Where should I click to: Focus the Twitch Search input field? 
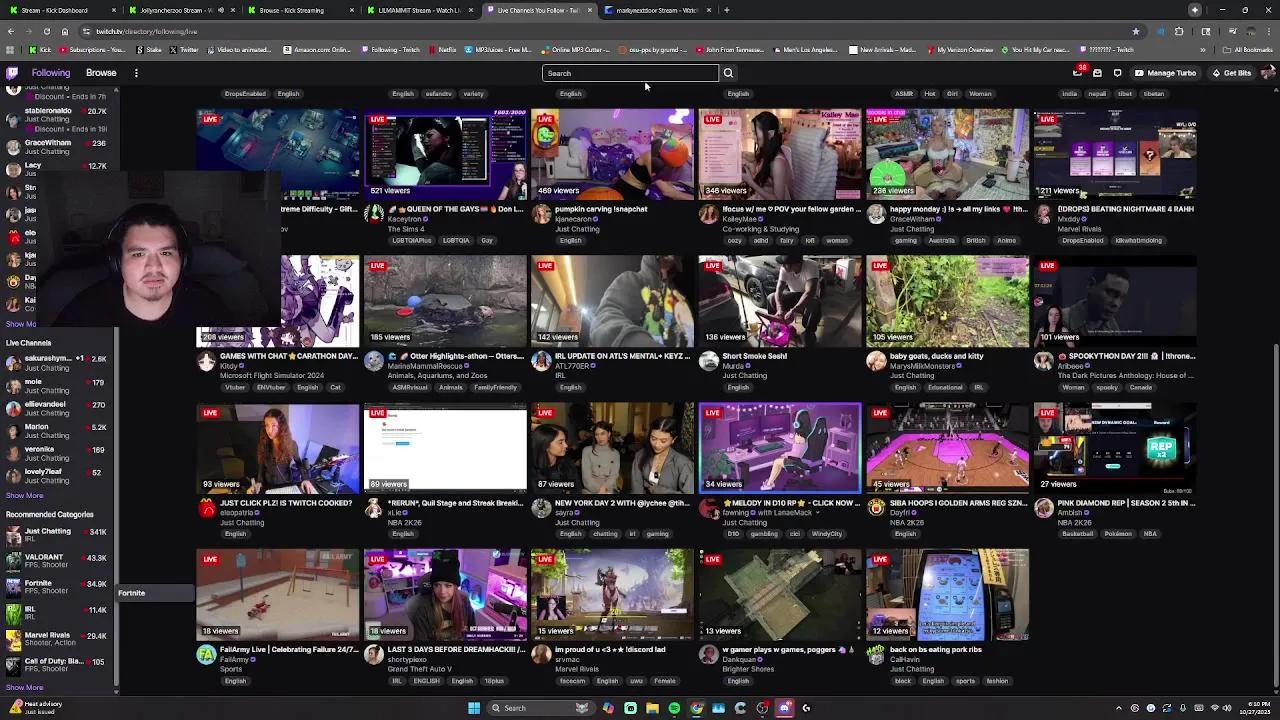coord(630,73)
